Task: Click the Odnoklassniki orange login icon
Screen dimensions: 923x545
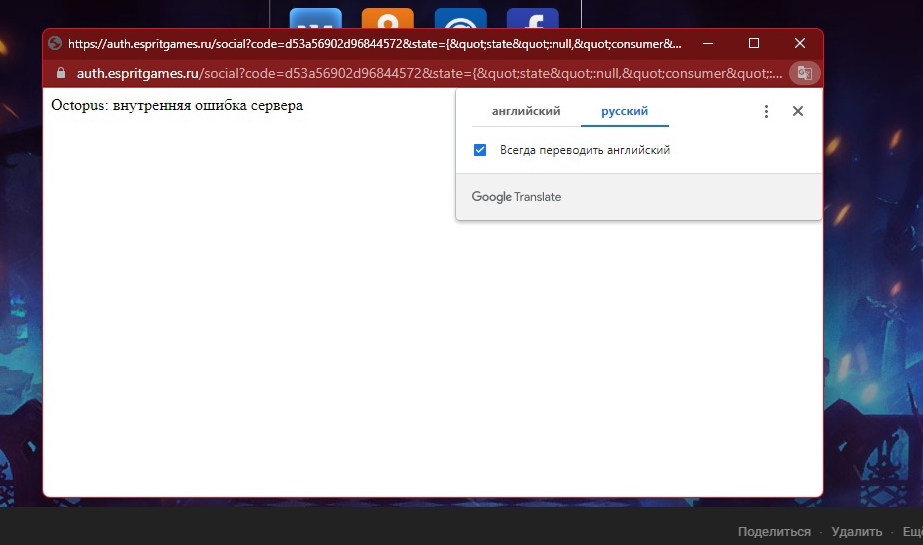Action: (387, 19)
